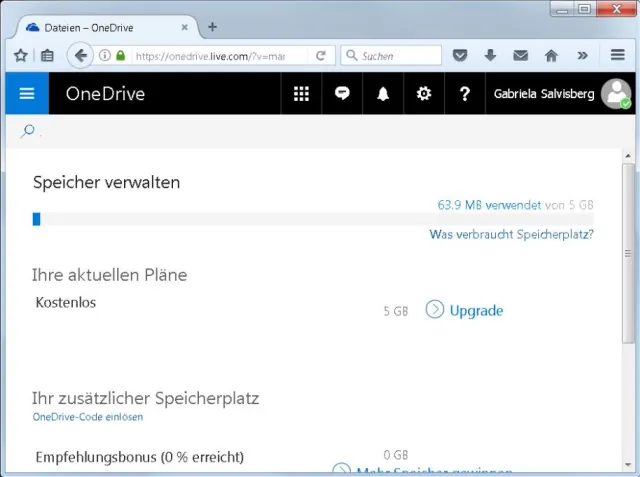Image resolution: width=640 pixels, height=477 pixels.
Task: Open the Pocket icon in Firefox toolbar
Action: [459, 56]
